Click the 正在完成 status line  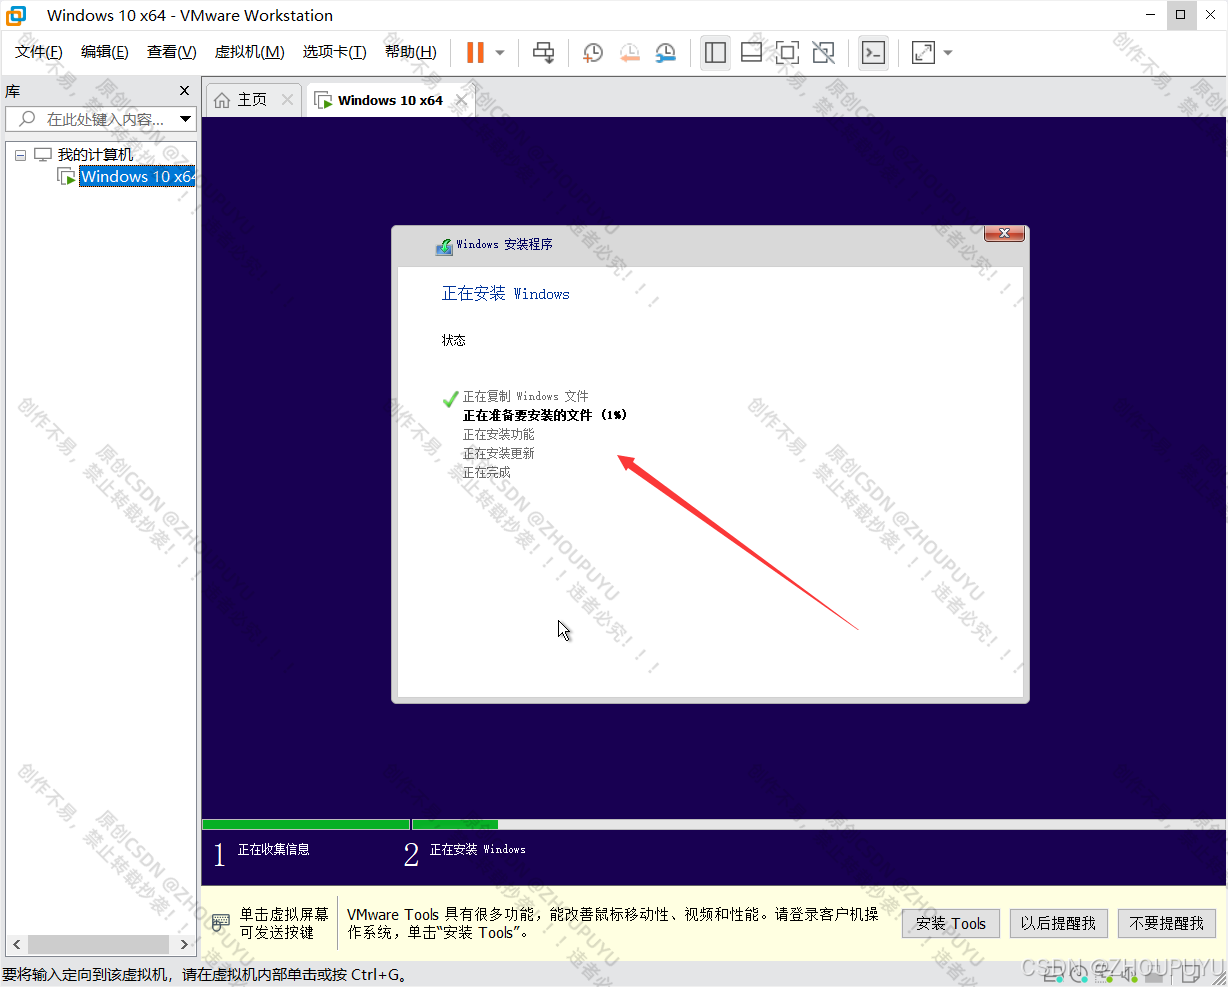point(487,472)
